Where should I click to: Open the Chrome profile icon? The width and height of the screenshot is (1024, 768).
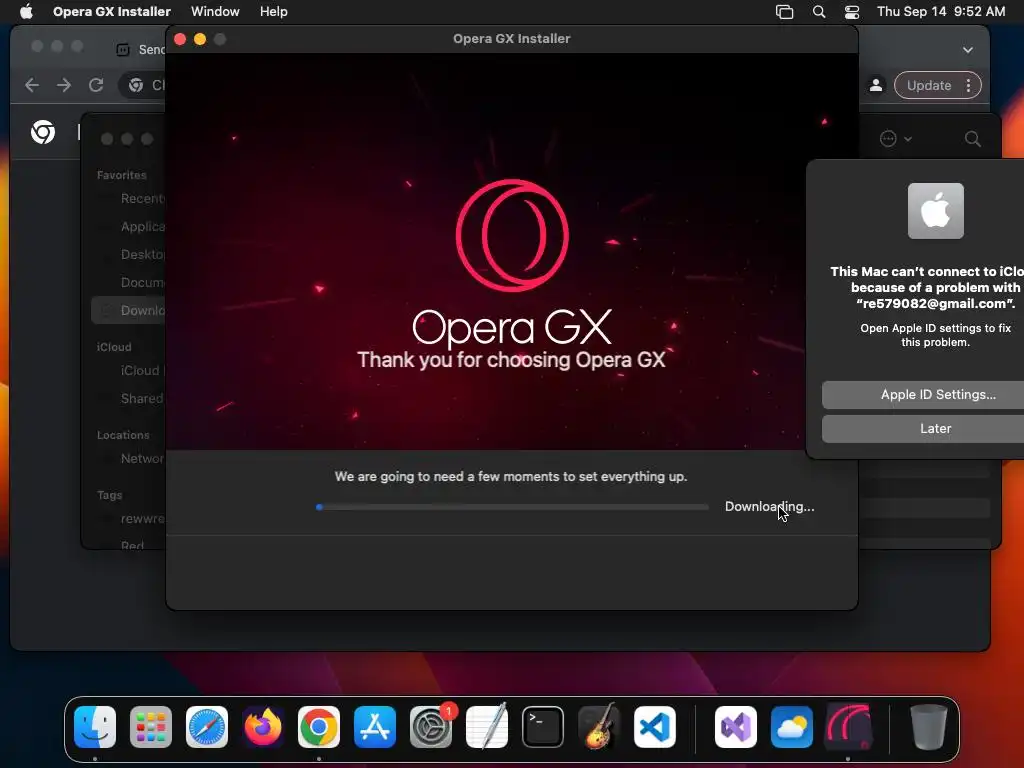(876, 86)
